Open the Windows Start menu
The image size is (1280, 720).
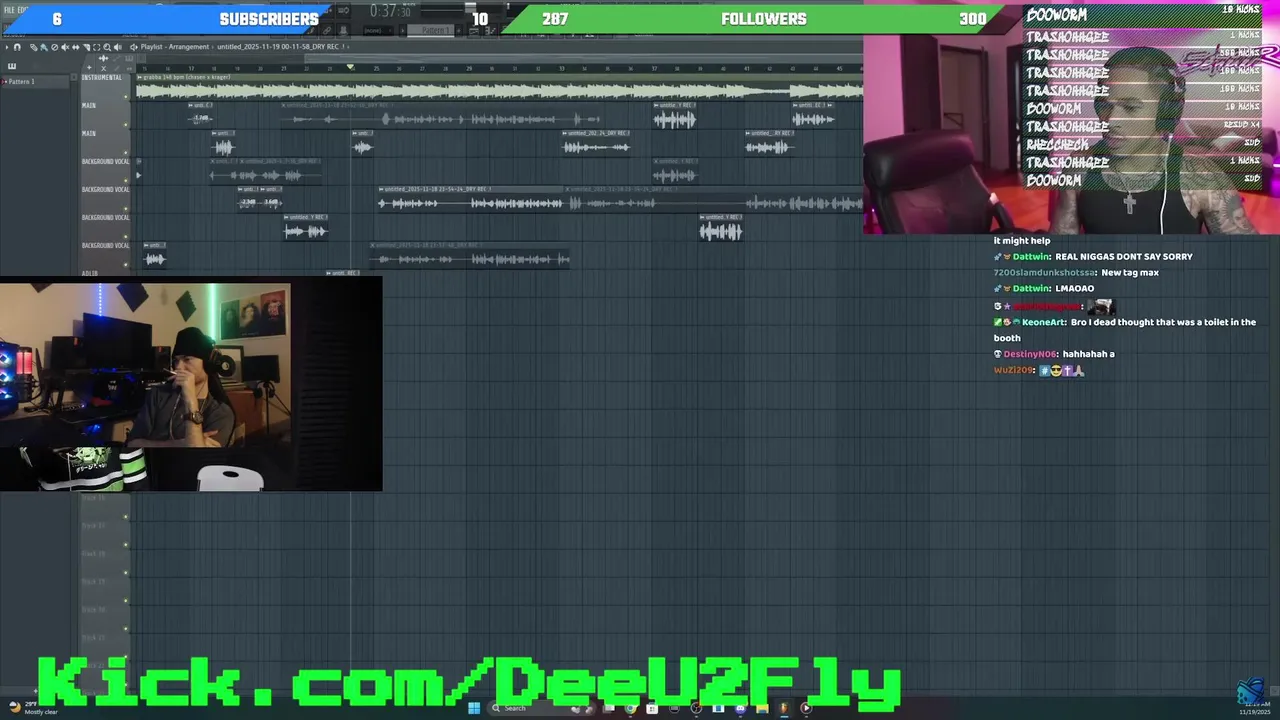pos(474,708)
